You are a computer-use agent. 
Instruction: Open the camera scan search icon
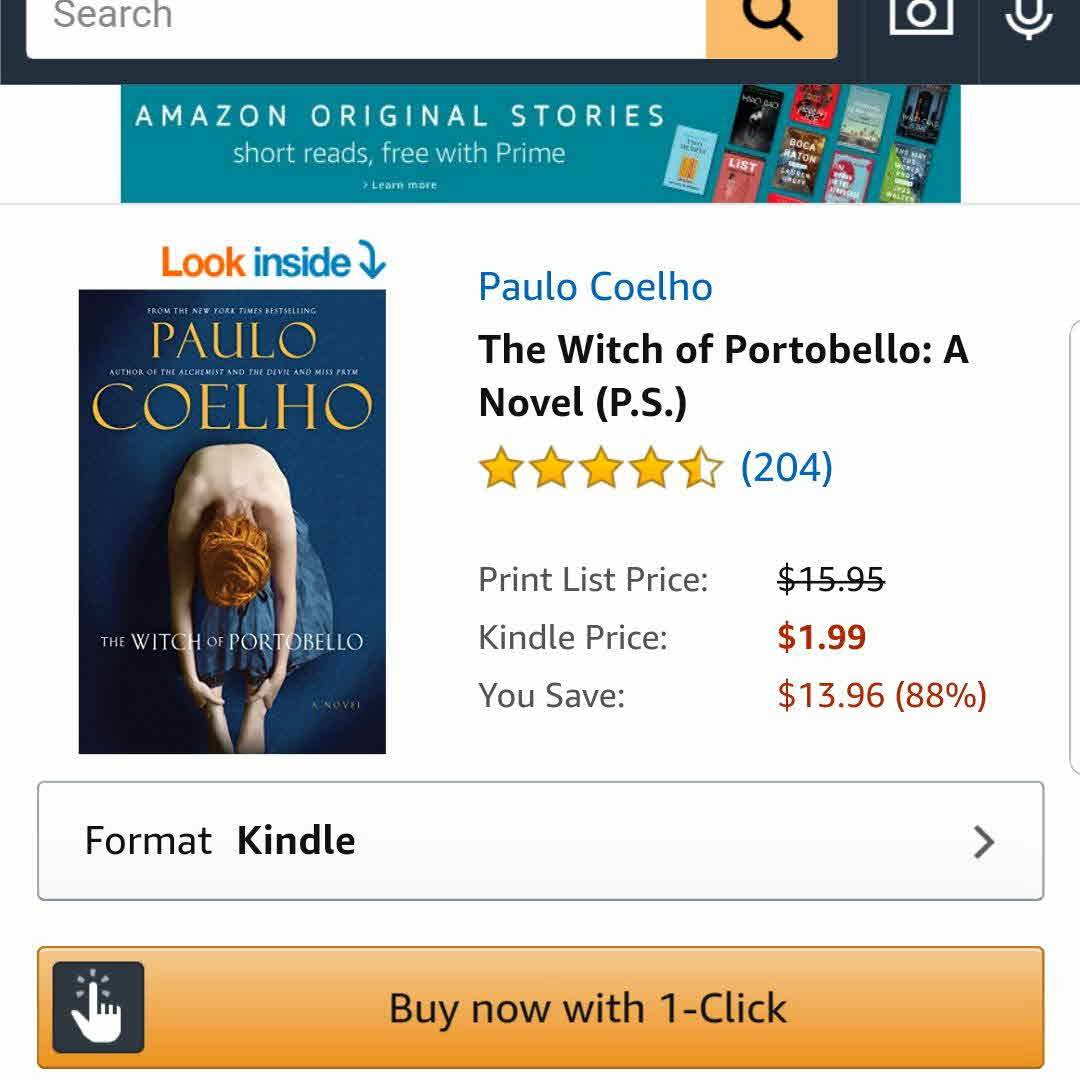coord(922,15)
